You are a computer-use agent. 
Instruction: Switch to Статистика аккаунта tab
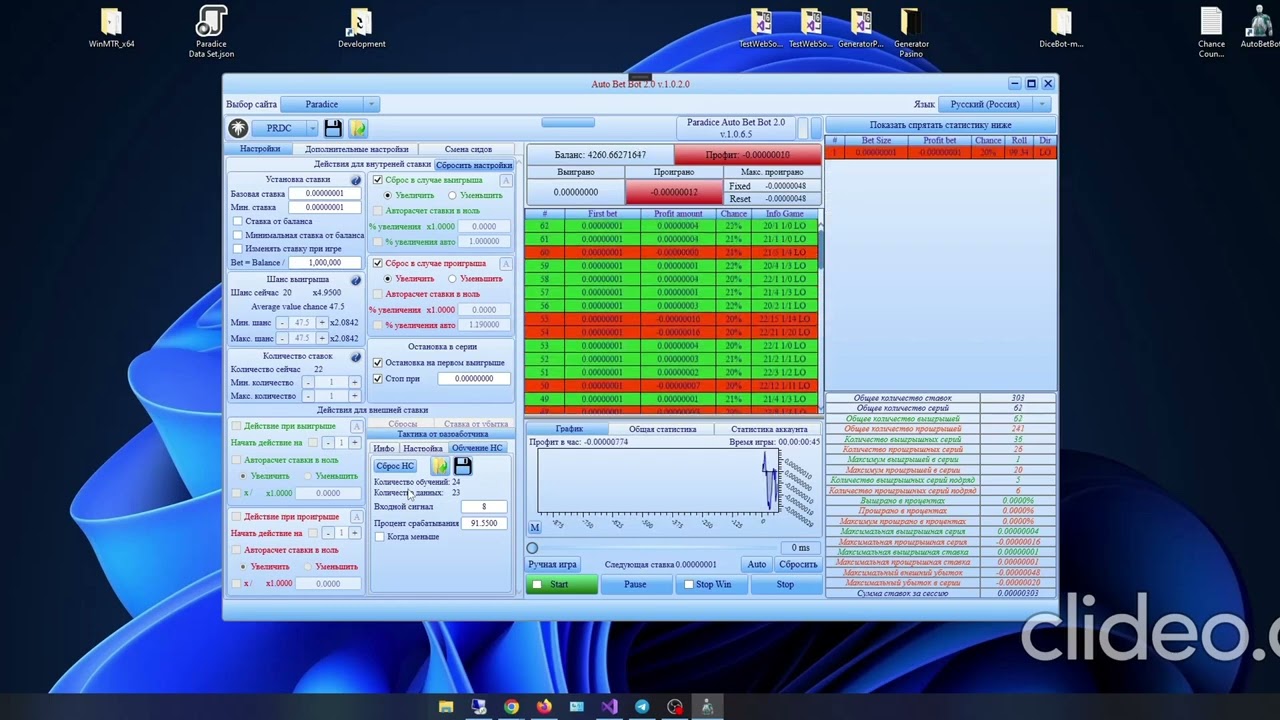click(769, 429)
